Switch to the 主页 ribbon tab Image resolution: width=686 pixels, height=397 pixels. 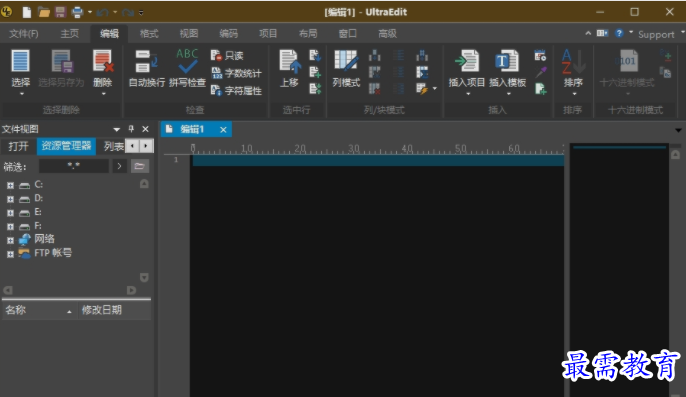pos(70,34)
